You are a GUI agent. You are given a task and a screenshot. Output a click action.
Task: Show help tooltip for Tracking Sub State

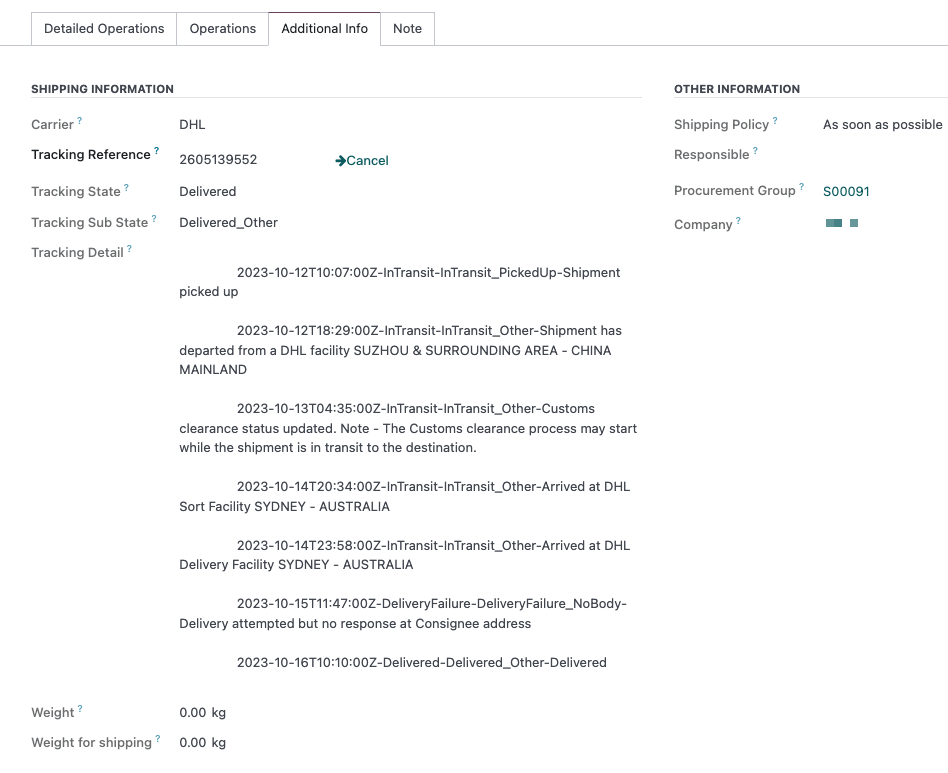click(154, 218)
